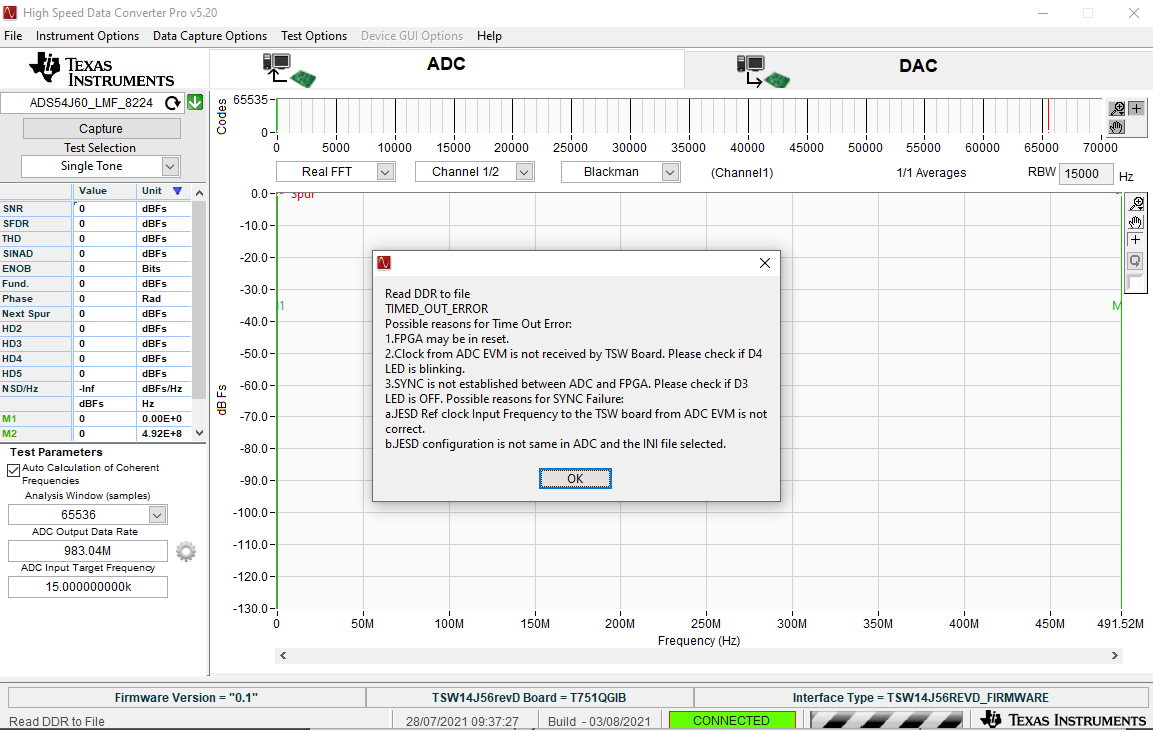Click the ADC Input Target Frequency field

tap(88, 587)
